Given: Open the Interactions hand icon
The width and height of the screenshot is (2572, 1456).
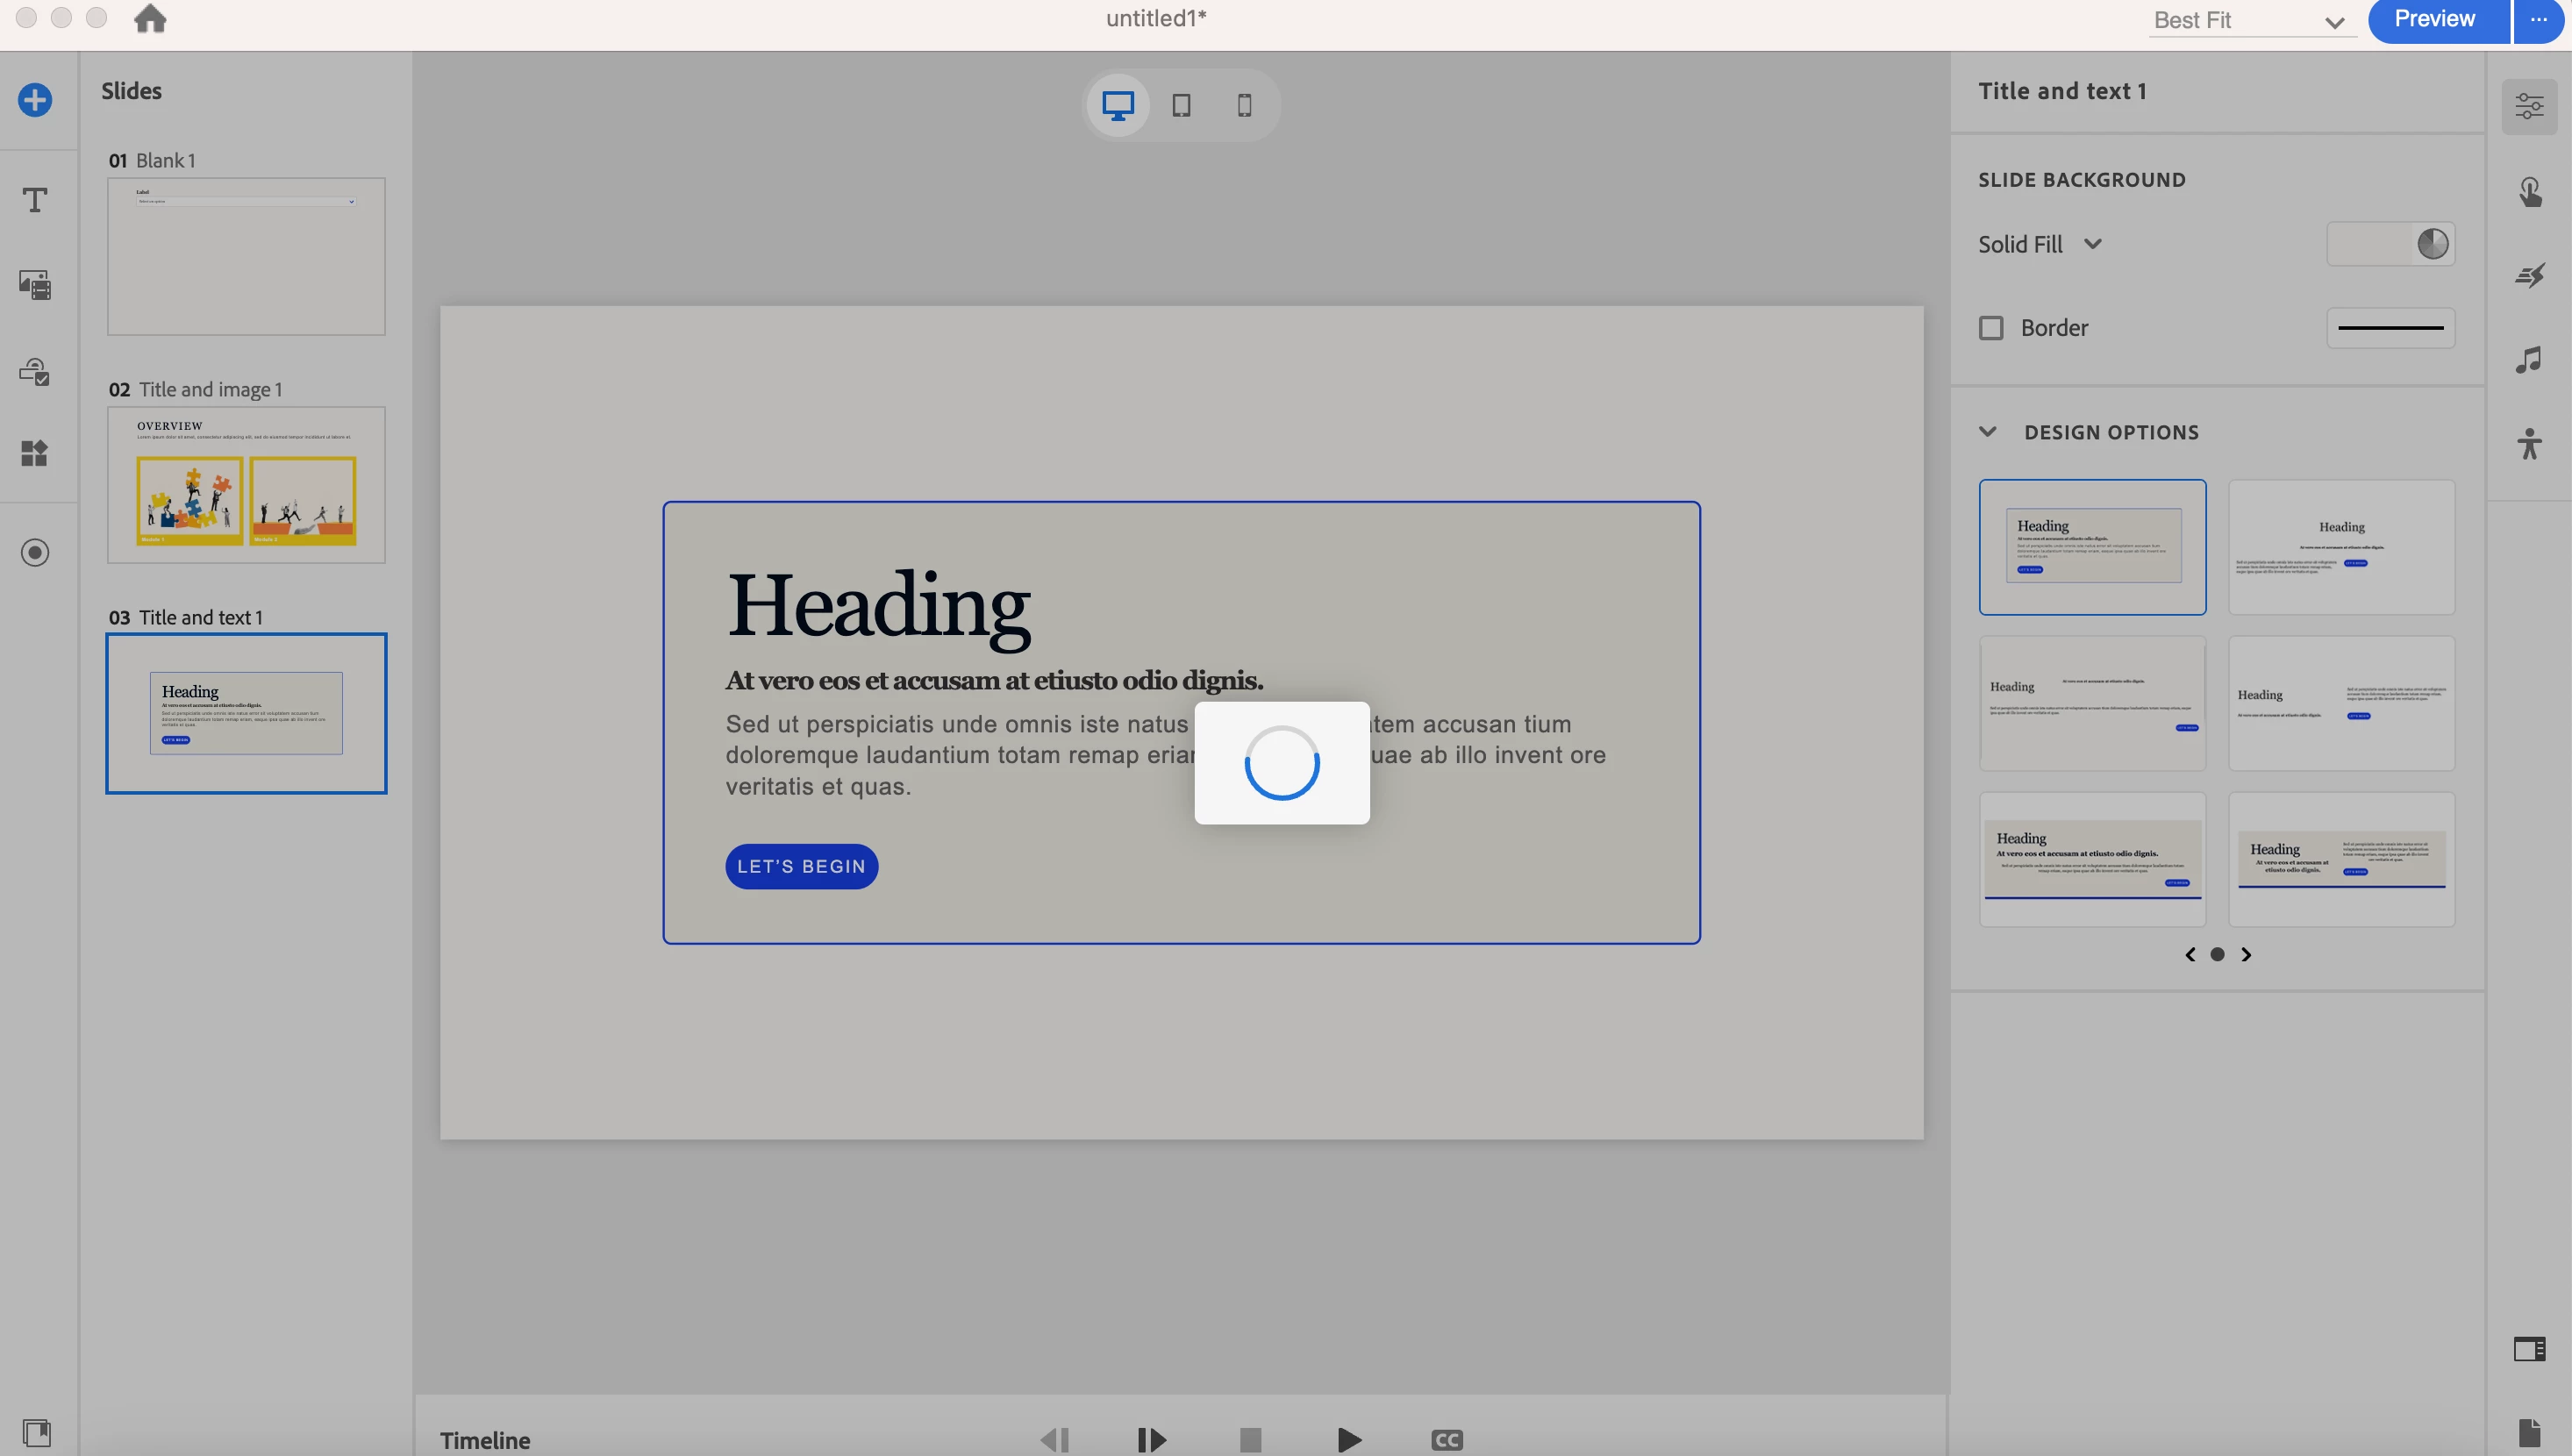Looking at the screenshot, I should 2529,192.
